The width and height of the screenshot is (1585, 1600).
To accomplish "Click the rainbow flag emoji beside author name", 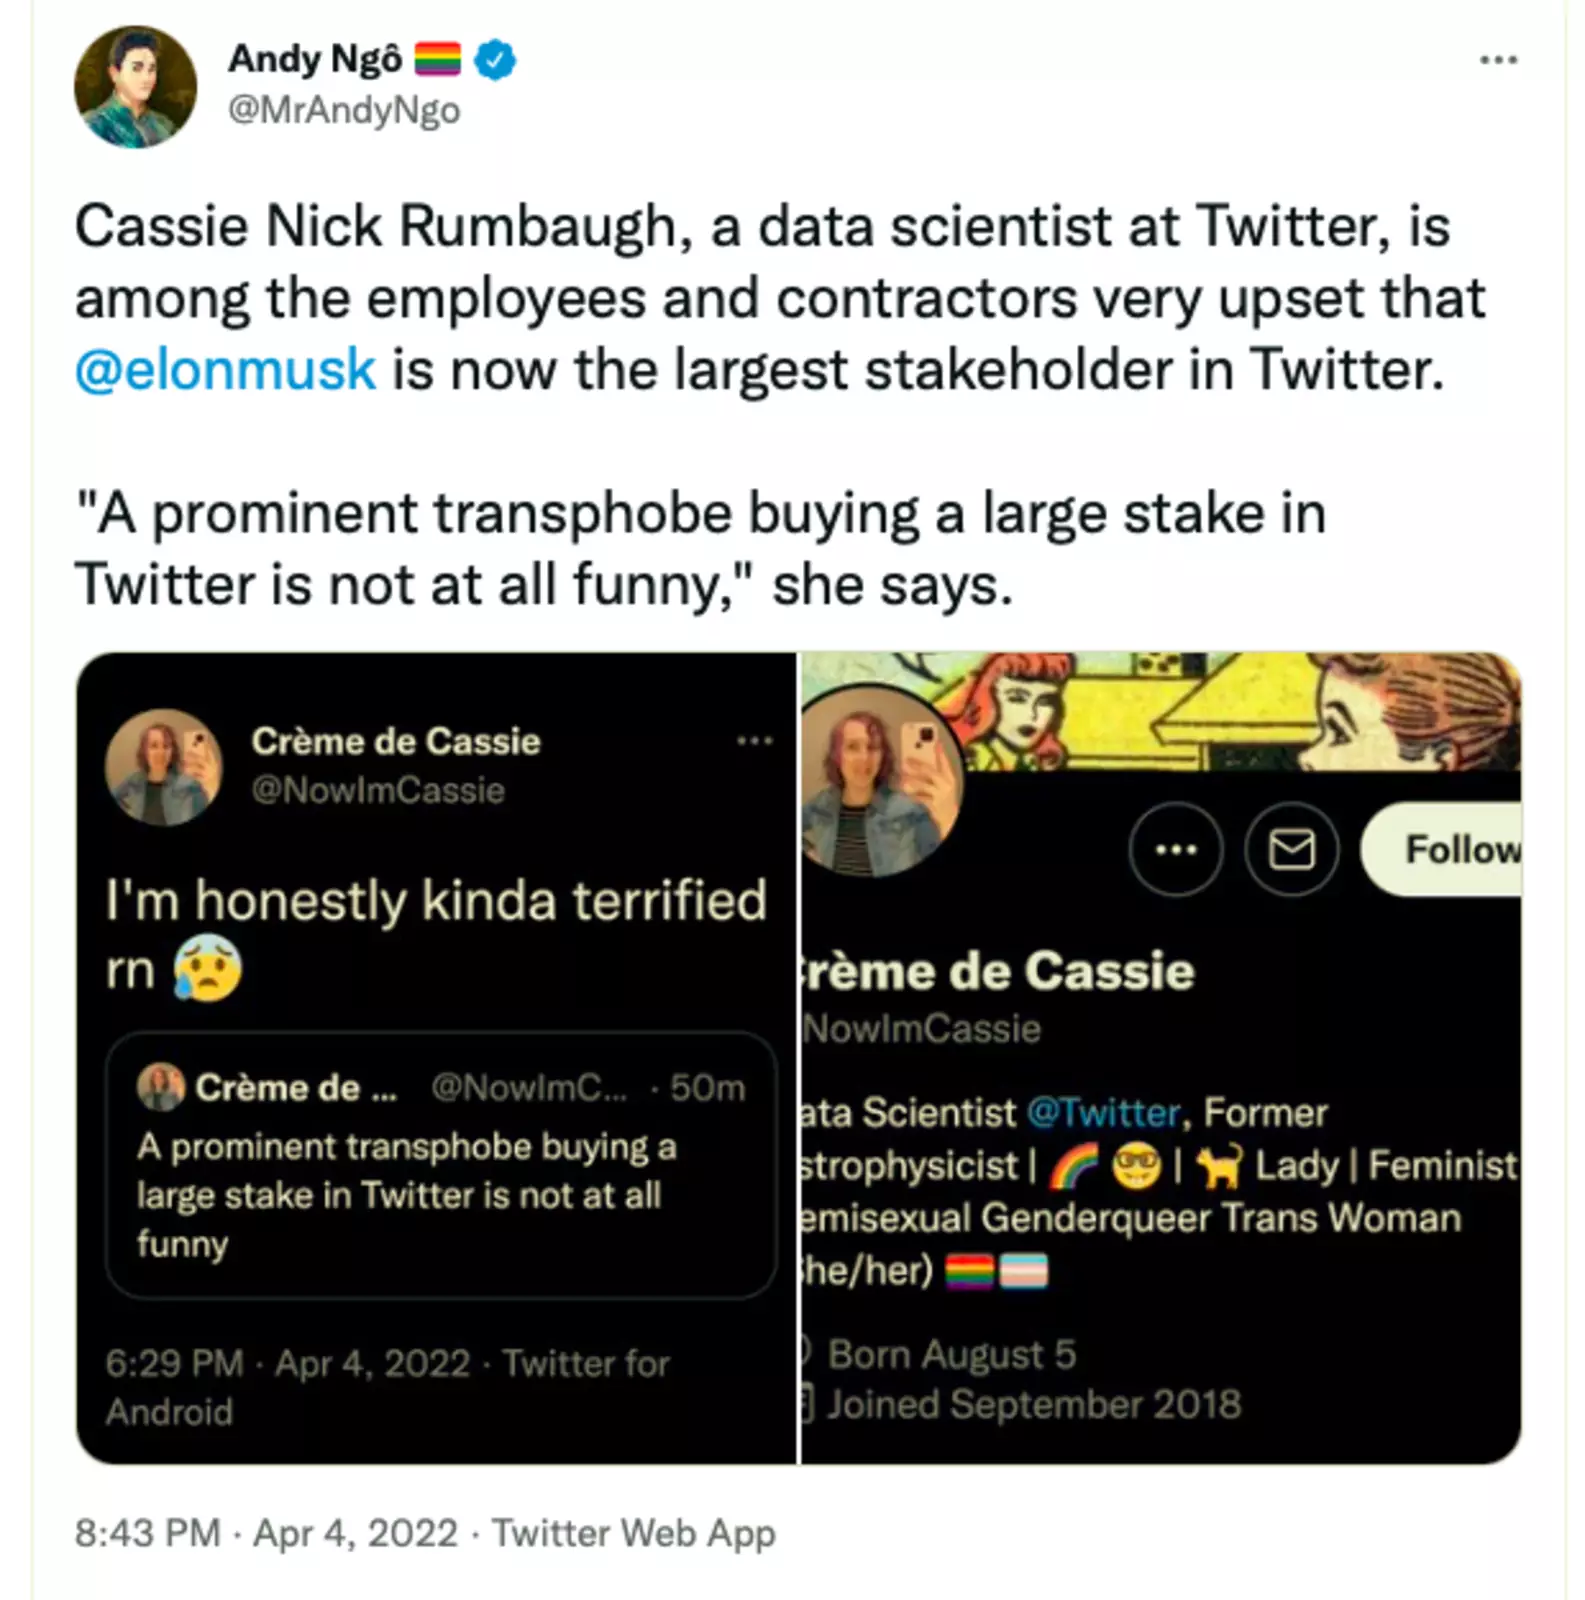I will click(x=437, y=60).
